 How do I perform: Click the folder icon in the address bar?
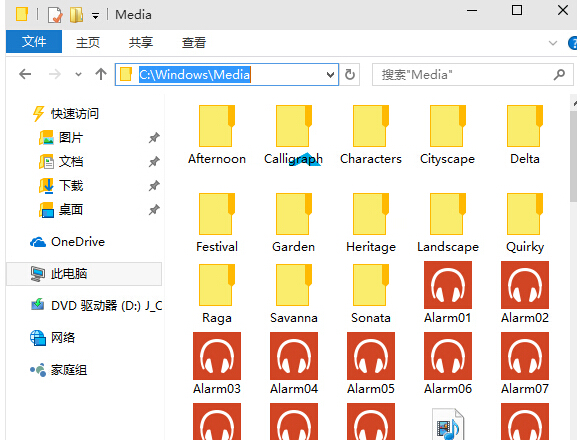[126, 74]
